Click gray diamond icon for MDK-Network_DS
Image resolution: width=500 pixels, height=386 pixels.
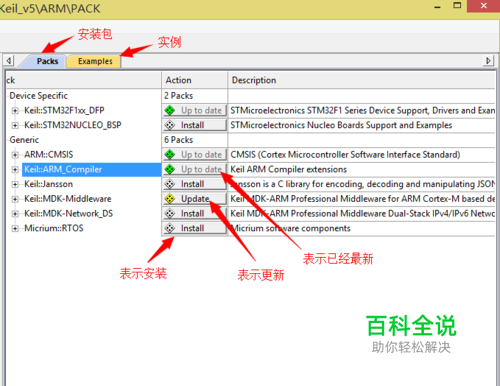(x=170, y=213)
